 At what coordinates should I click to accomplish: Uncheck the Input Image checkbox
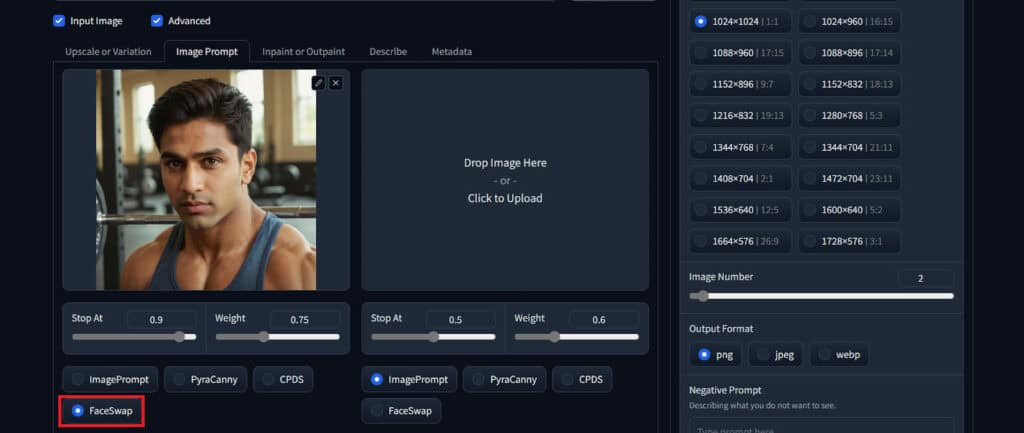pyautogui.click(x=59, y=21)
